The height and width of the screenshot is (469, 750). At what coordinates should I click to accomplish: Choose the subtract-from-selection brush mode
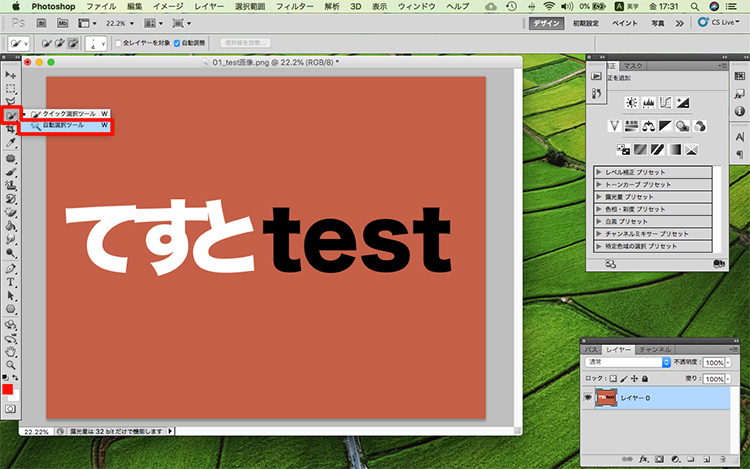(x=73, y=44)
